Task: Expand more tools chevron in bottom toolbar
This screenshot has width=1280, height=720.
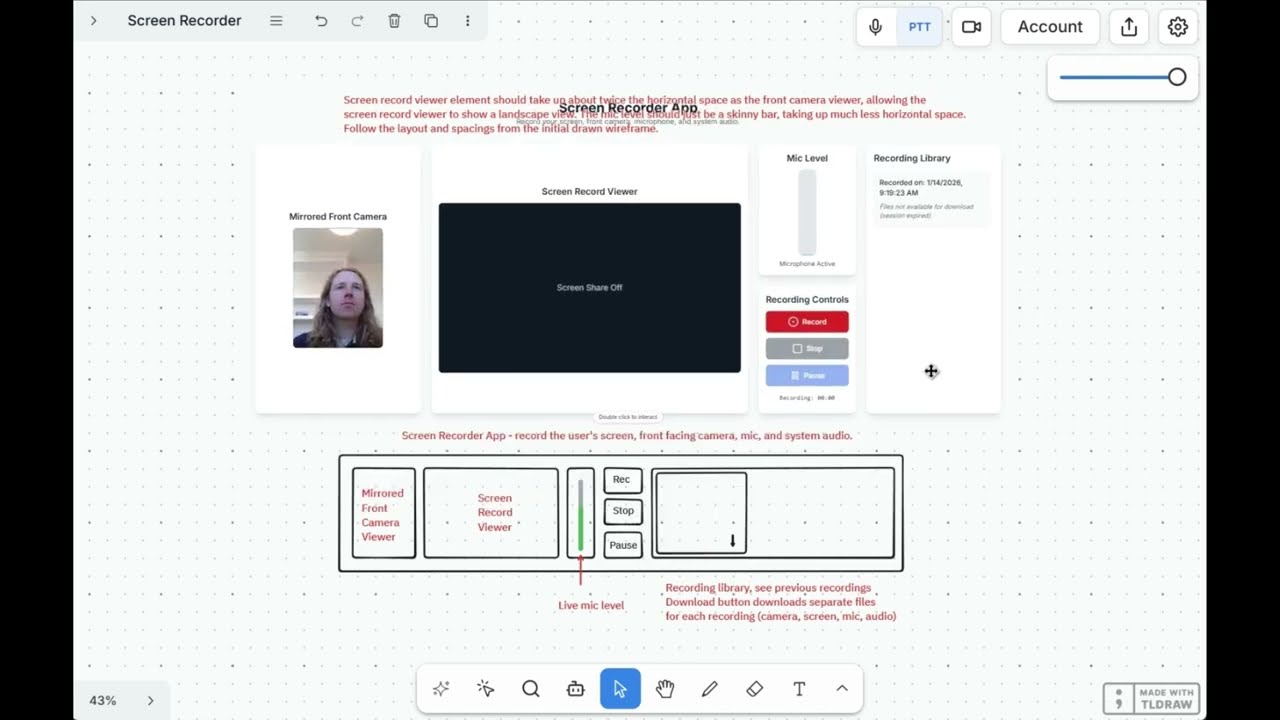Action: click(842, 689)
